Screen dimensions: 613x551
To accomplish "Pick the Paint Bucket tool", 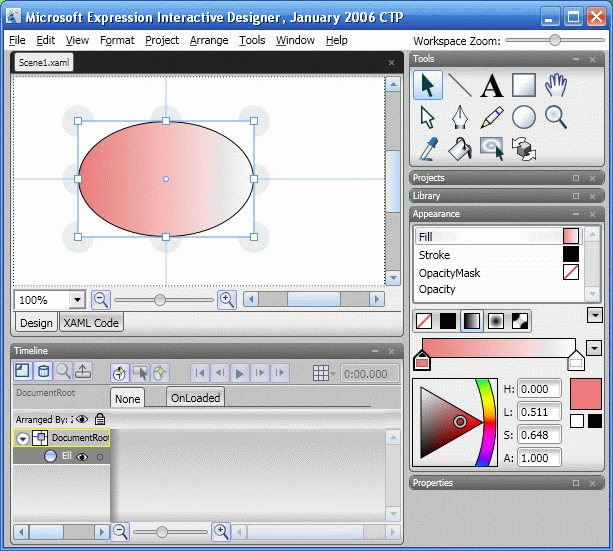I will (460, 149).
